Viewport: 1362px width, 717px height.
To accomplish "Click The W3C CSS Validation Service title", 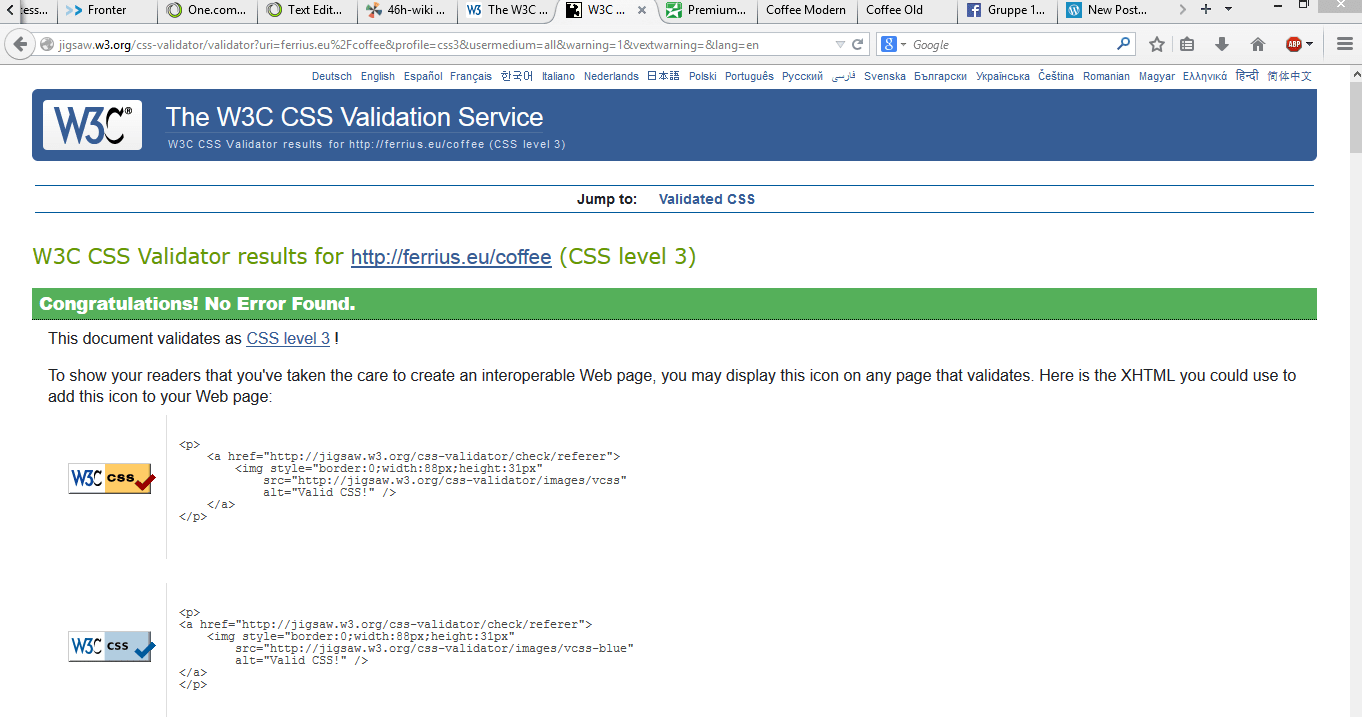I will (355, 117).
